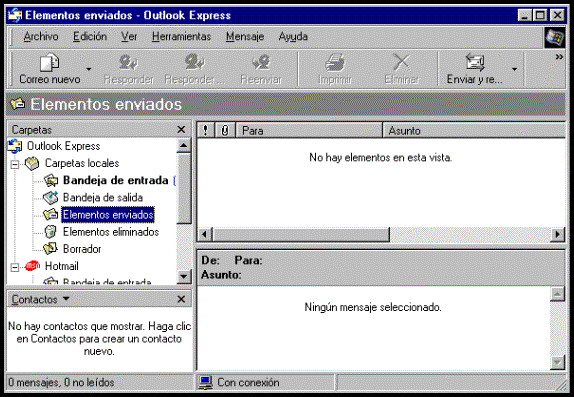Open the Ayuda menu
The width and height of the screenshot is (574, 397).
coord(293,37)
